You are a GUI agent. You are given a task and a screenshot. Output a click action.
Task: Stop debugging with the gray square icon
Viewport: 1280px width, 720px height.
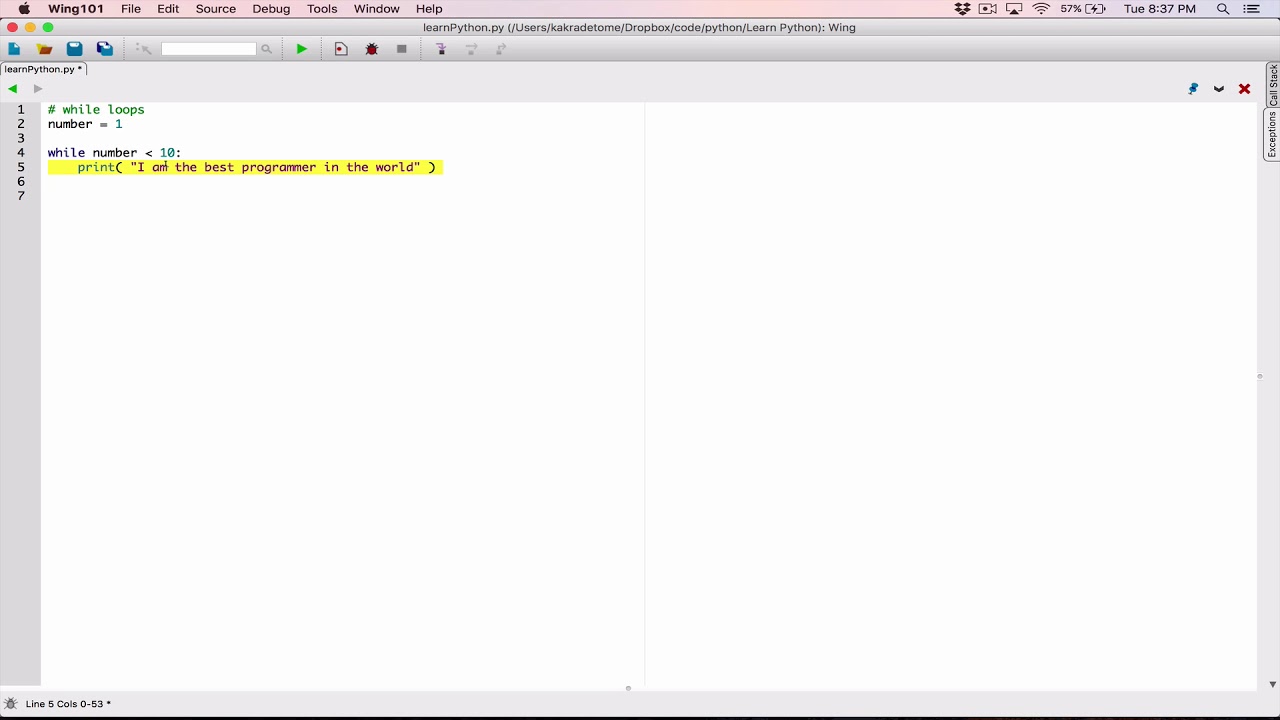pos(401,49)
